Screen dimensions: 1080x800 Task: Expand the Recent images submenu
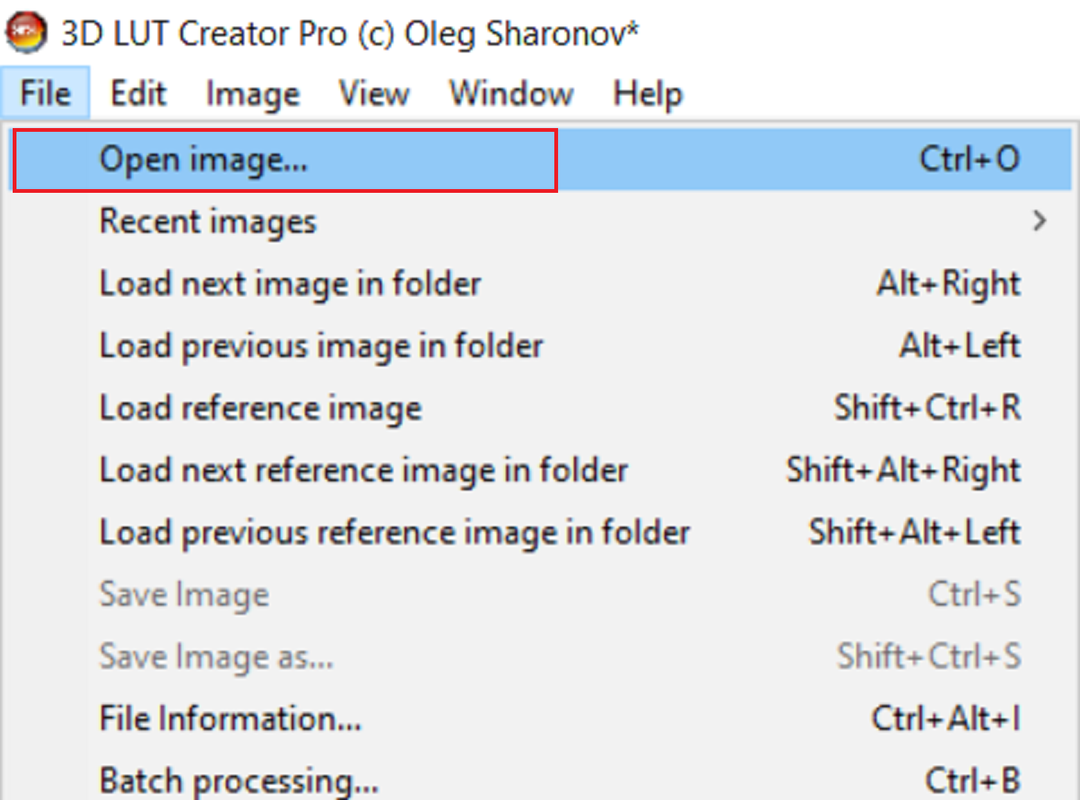541,222
